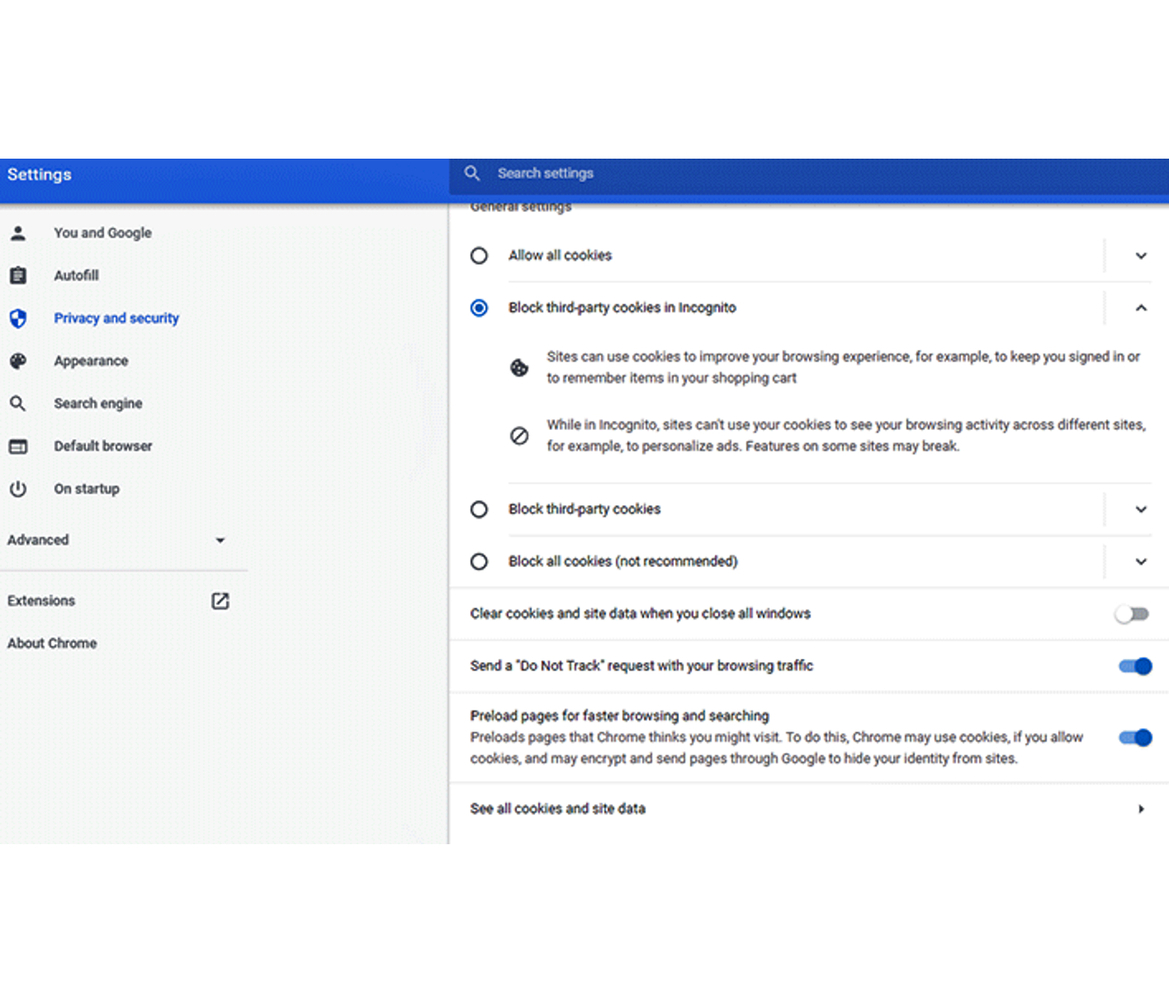Screen dimensions: 1169x1002
Task: Click the magnifier icon beside Search engine
Action: 18,403
